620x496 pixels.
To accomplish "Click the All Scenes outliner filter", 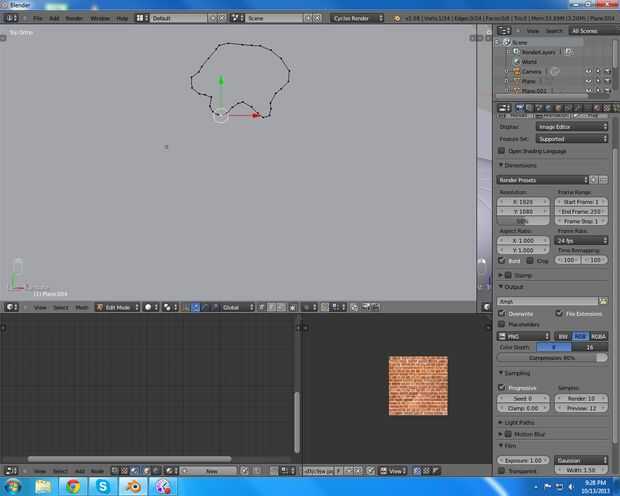I will click(x=594, y=31).
